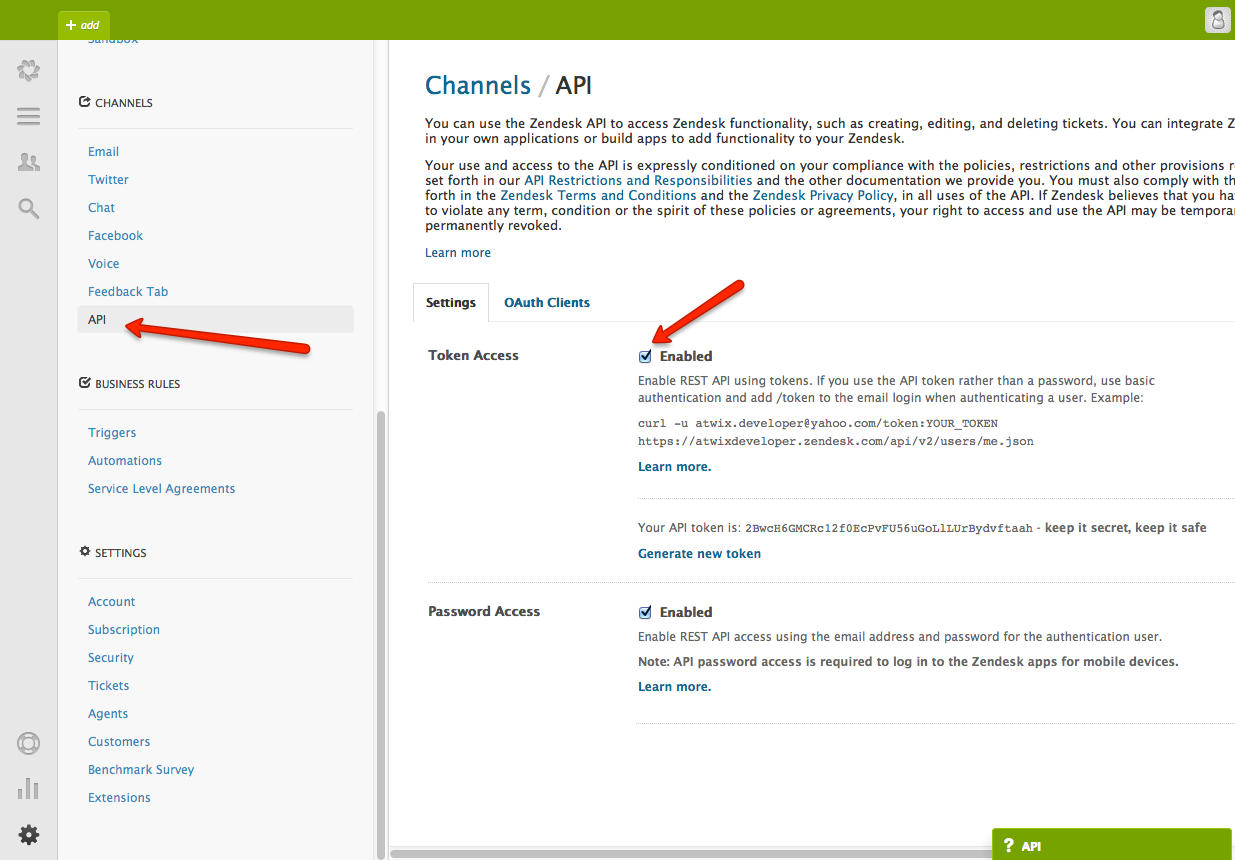The height and width of the screenshot is (860, 1235).
Task: Click the search magnifier icon
Action: (x=29, y=208)
